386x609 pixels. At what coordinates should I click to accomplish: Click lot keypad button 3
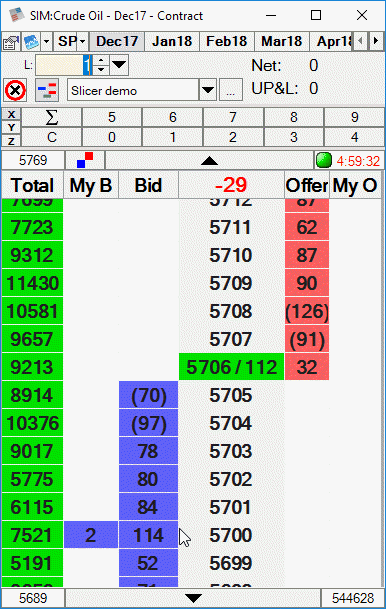294,137
